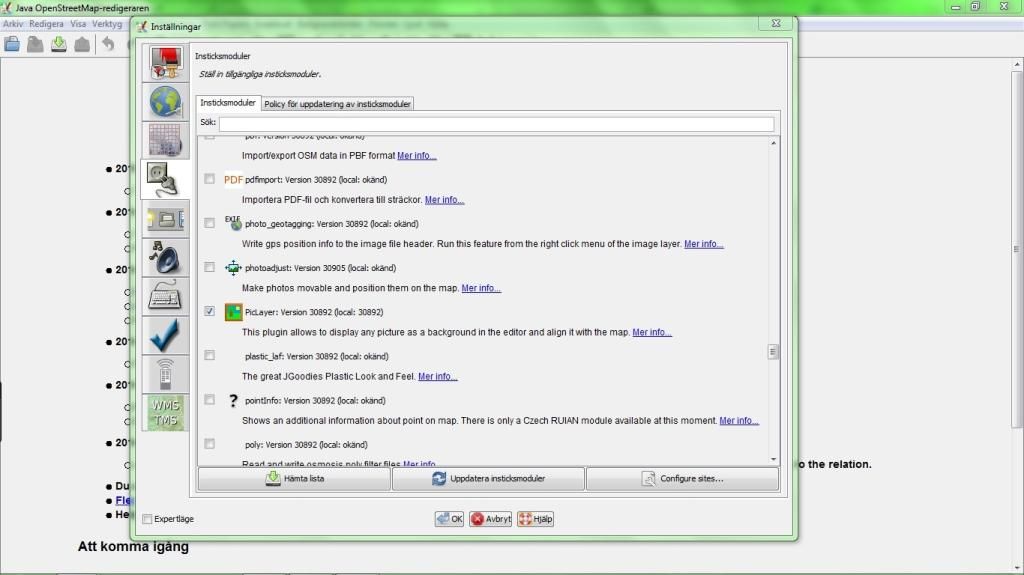Click the Avbryt cancel button
The image size is (1024, 575).
490,519
